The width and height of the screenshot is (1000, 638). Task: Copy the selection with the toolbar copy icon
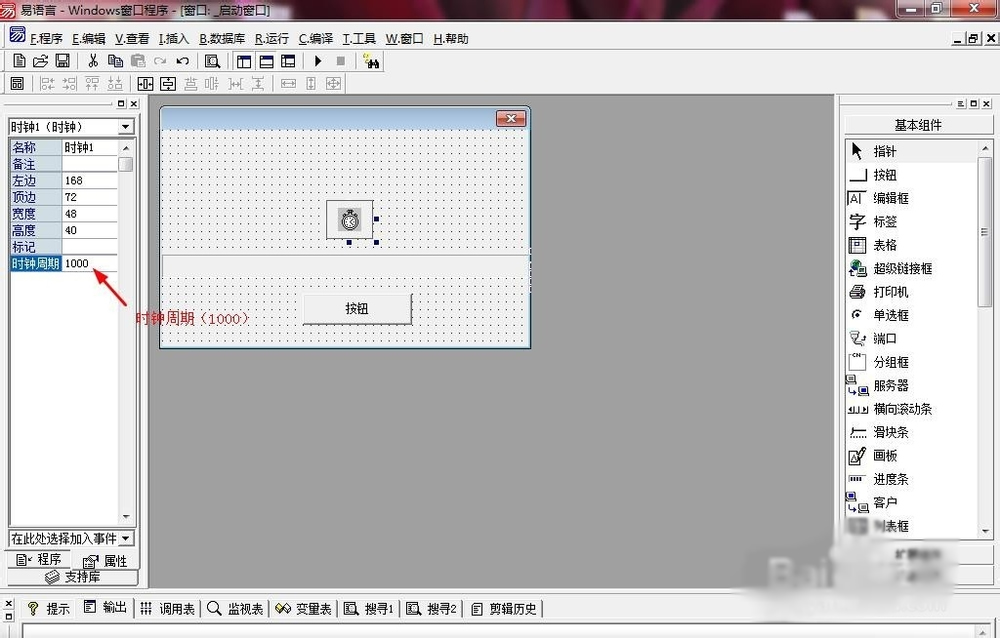point(115,61)
